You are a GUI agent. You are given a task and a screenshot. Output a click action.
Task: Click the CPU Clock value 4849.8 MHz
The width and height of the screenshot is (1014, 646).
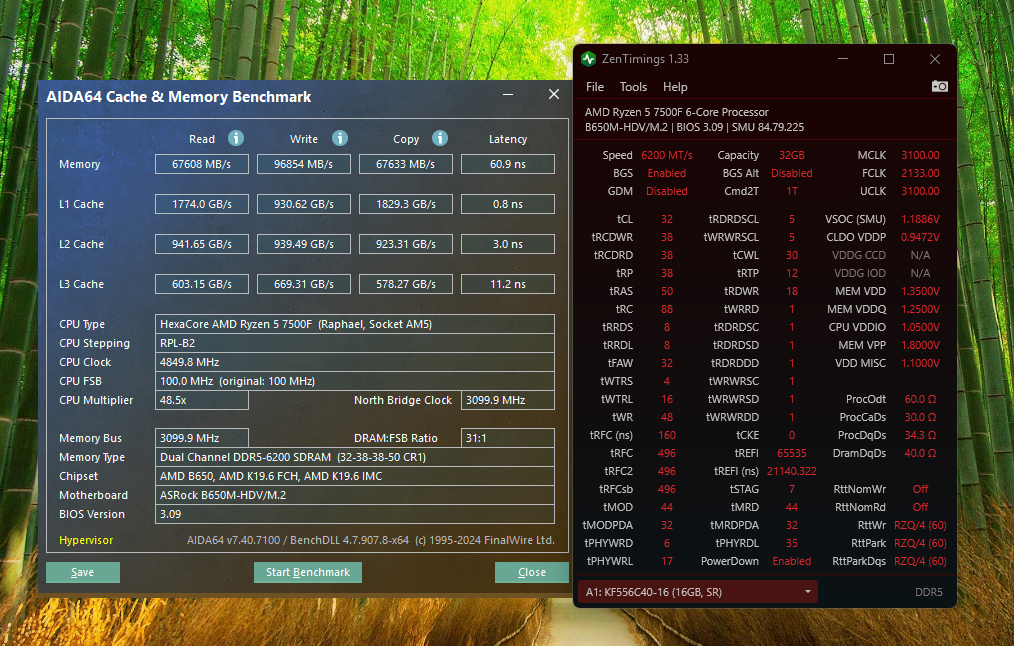coord(354,362)
